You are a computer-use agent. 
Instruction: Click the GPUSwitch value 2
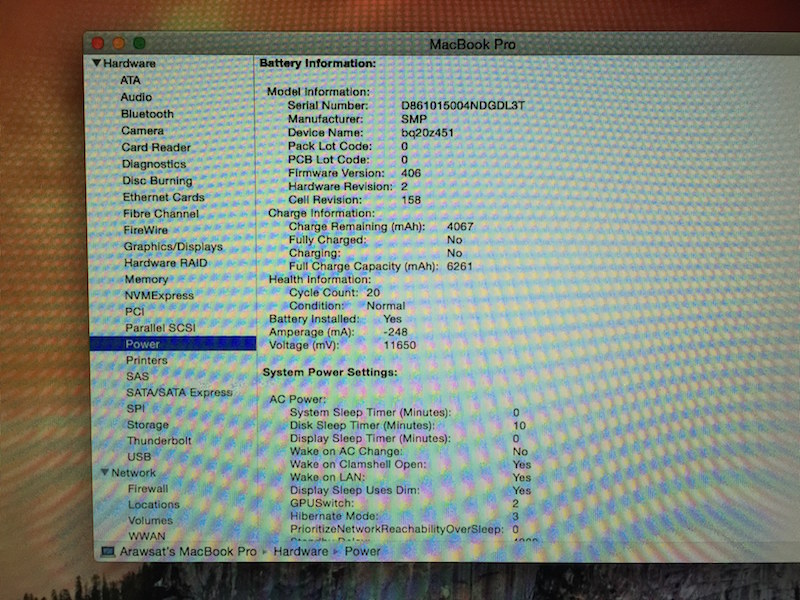tap(516, 504)
